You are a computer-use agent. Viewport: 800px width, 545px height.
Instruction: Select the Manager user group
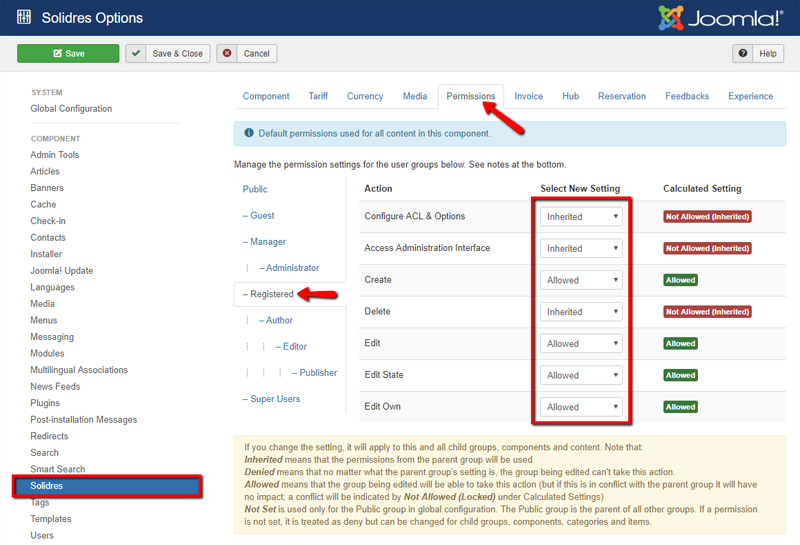[264, 241]
